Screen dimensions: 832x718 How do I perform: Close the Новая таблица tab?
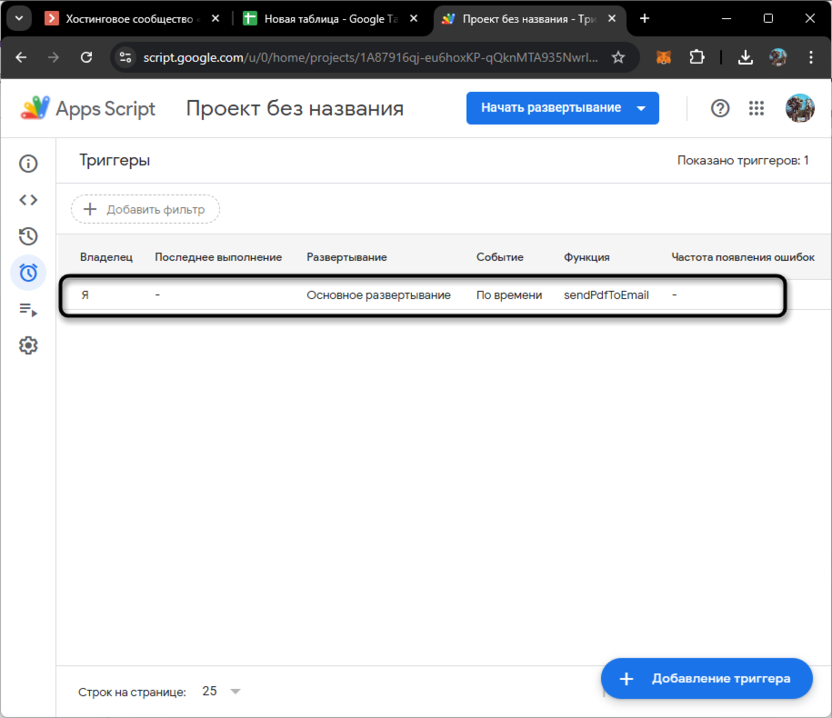(414, 19)
